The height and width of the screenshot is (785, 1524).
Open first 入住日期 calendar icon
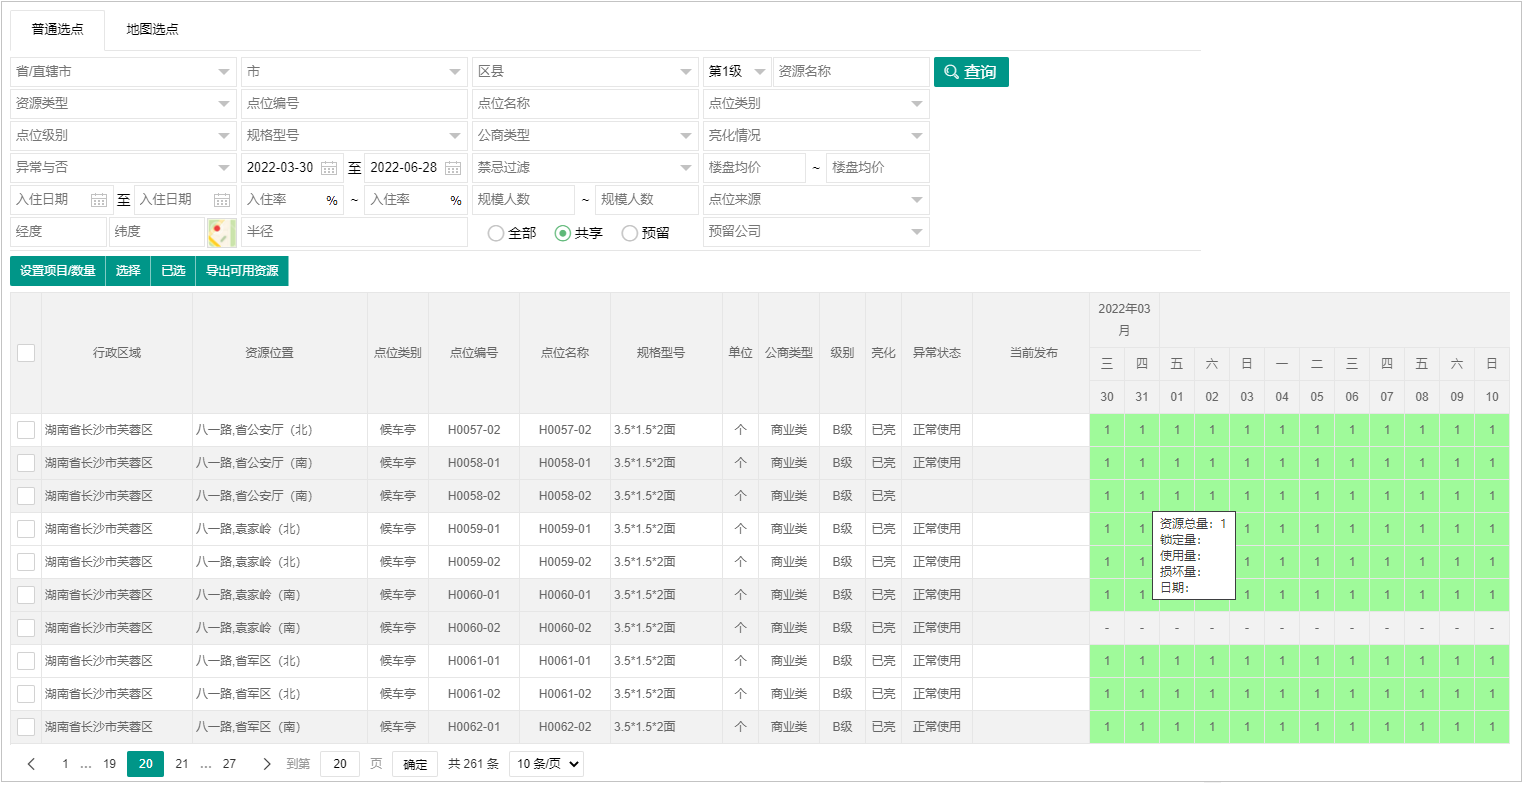pos(99,200)
